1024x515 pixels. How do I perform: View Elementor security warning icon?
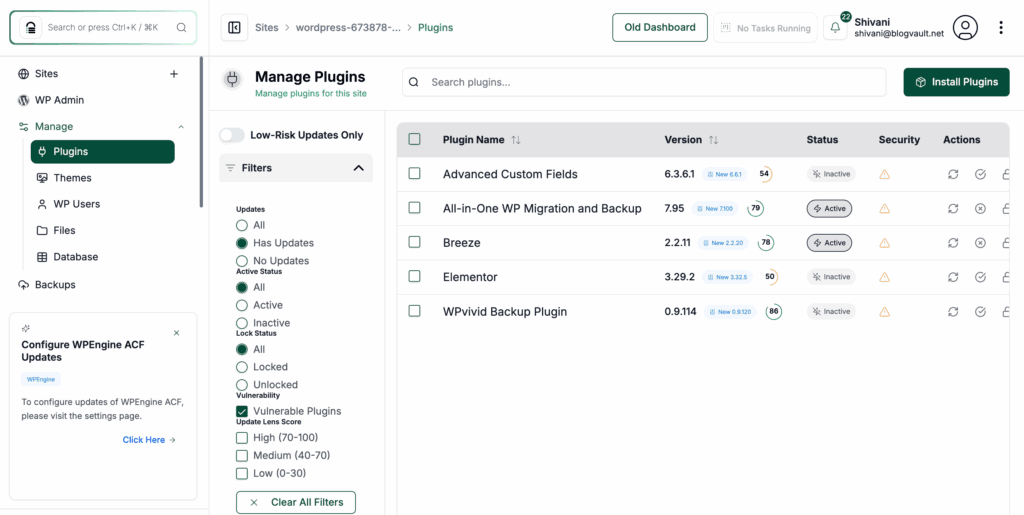tap(884, 277)
